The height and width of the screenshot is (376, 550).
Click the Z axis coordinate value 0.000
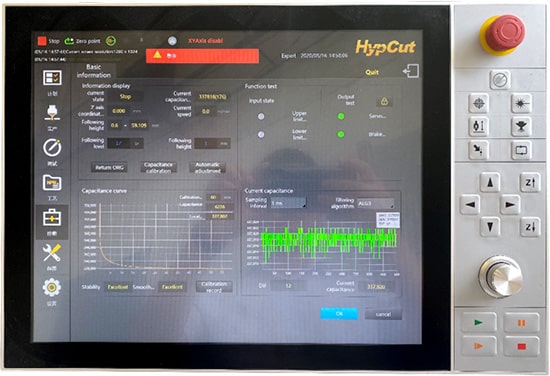coord(119,111)
